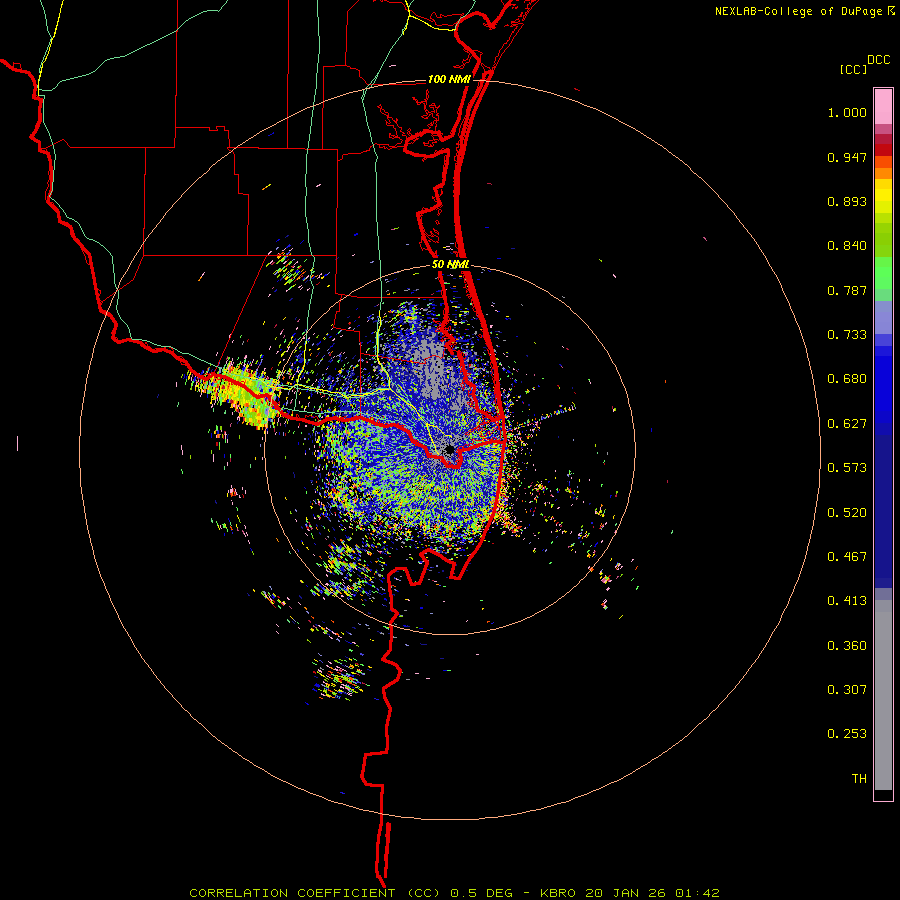Click the NEXLAB-College of DuPage credit text
Viewport: 900px width, 900px height.
coord(798,11)
